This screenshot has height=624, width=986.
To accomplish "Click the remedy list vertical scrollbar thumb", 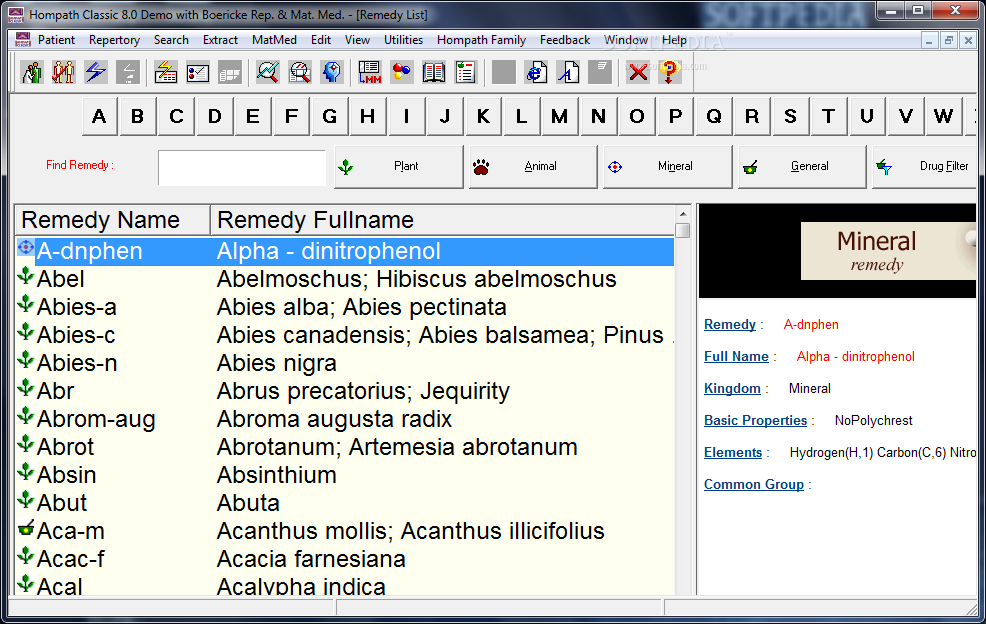I will 683,230.
